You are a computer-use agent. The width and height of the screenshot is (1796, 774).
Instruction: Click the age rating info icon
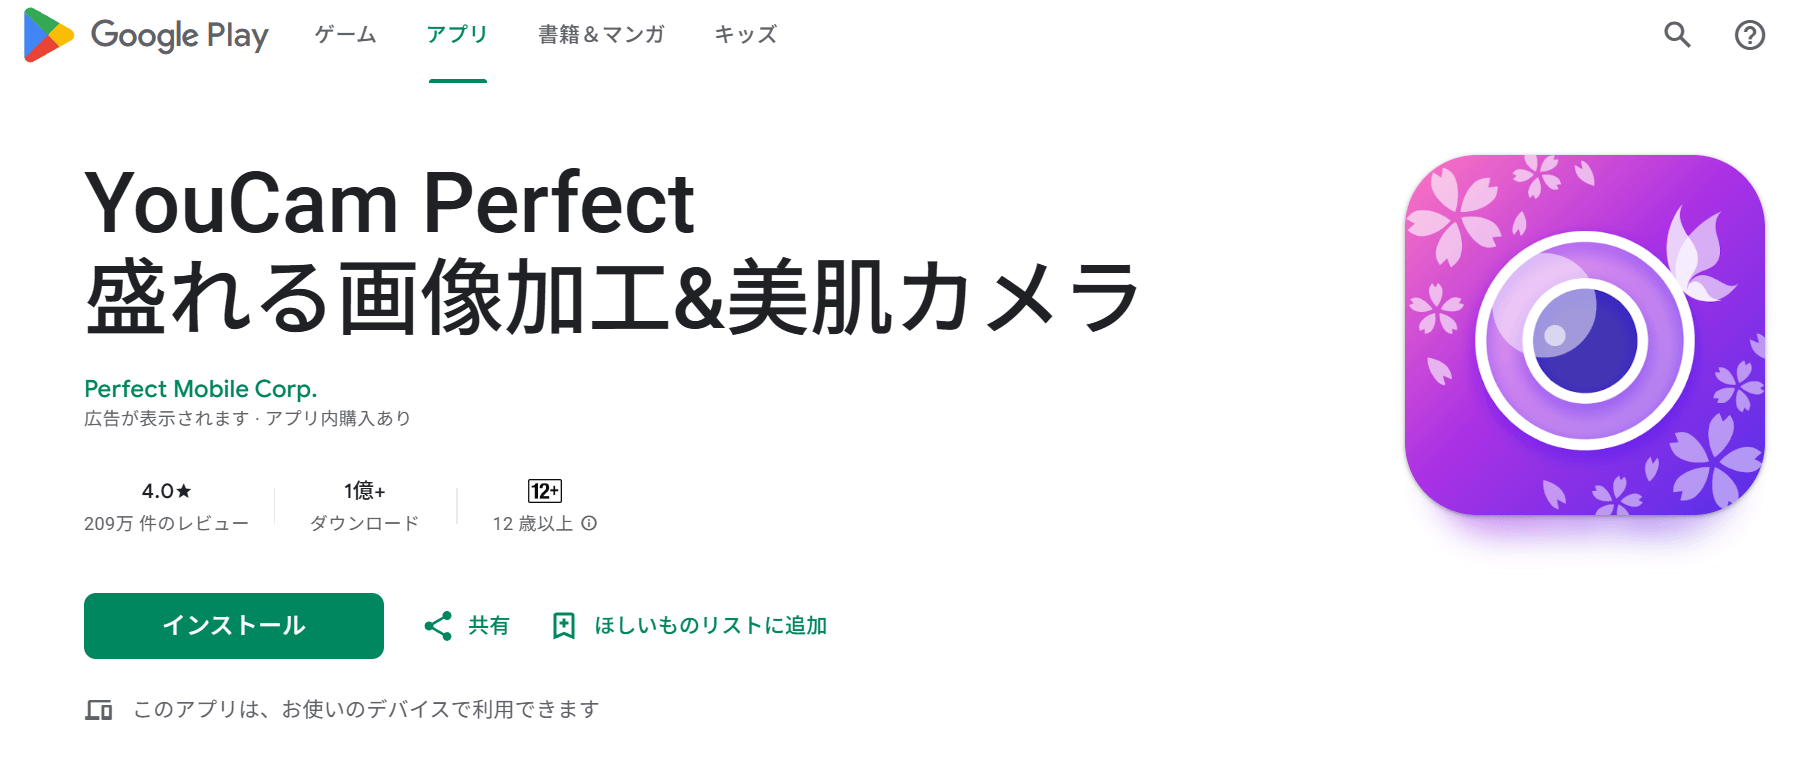click(x=590, y=523)
